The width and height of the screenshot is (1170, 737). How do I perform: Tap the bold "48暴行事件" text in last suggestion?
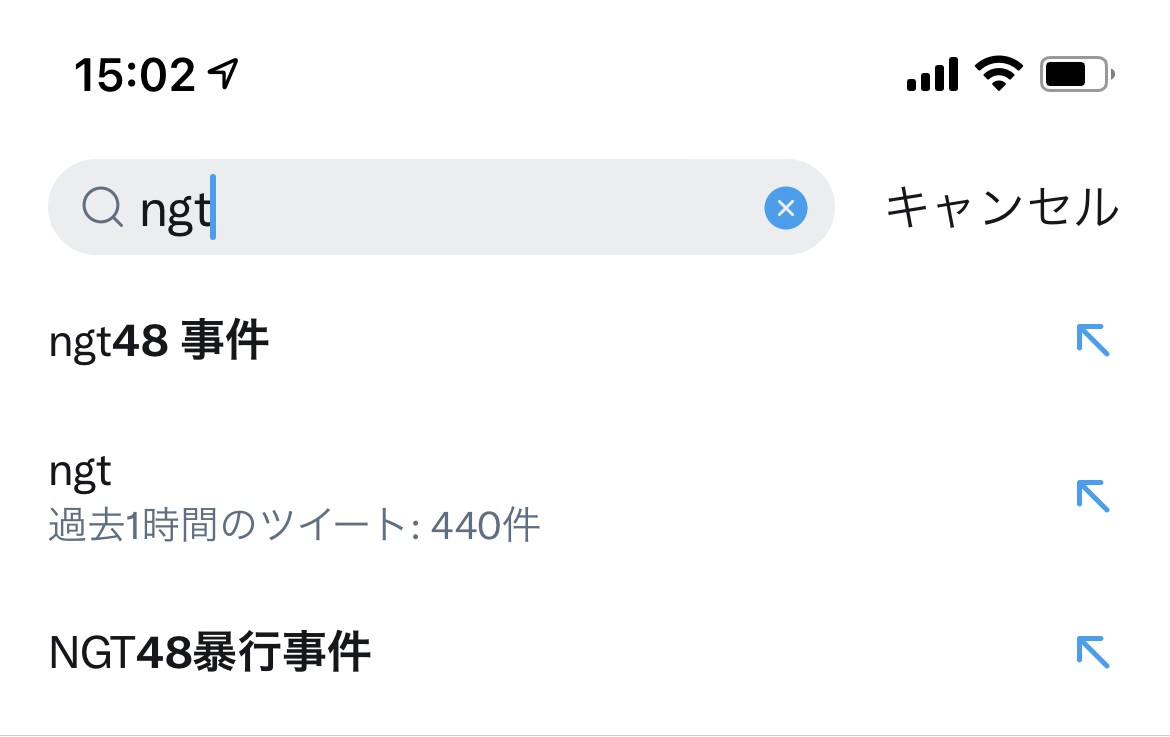click(x=253, y=653)
